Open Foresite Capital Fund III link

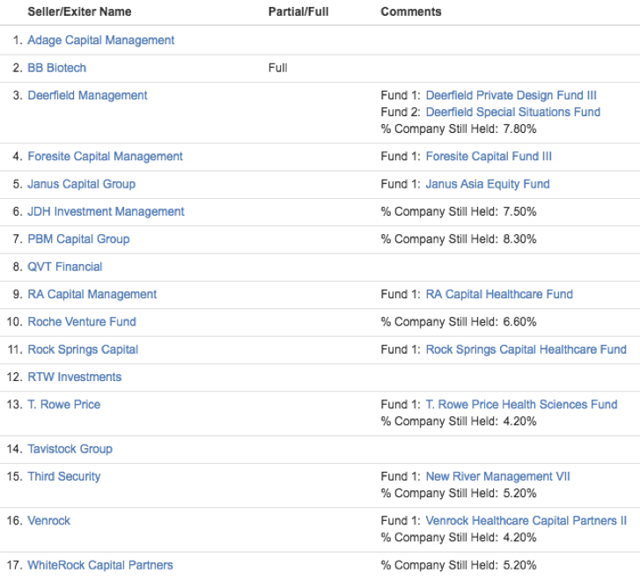pos(489,156)
